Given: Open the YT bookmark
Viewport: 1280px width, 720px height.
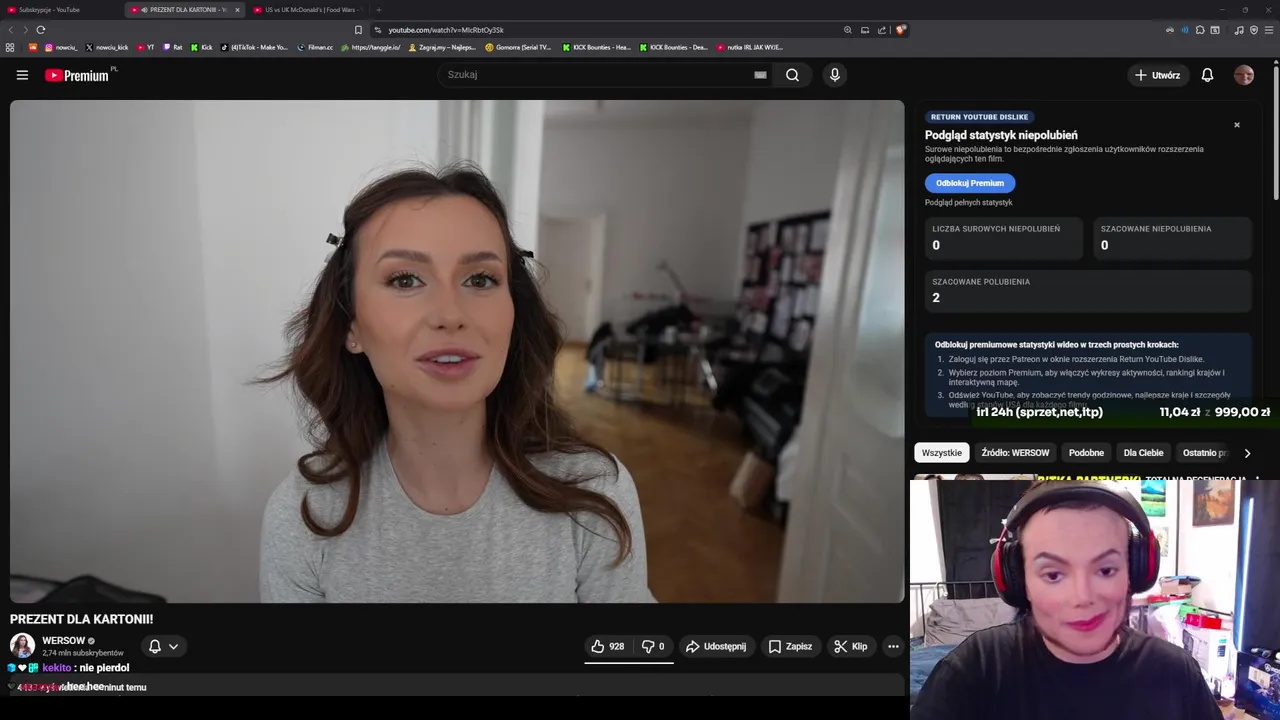Looking at the screenshot, I should [146, 47].
